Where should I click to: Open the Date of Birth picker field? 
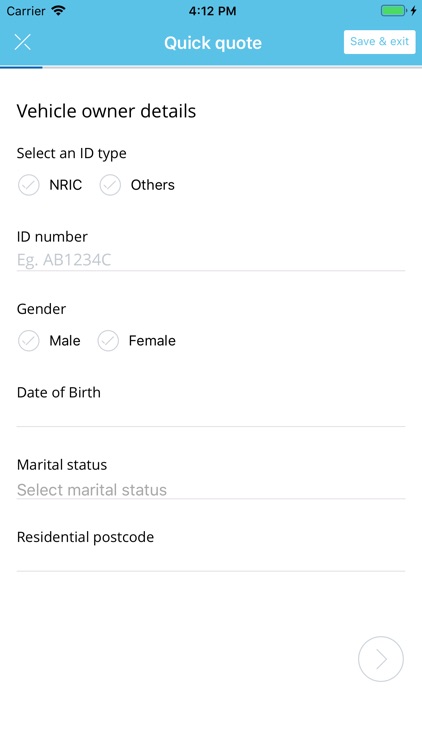click(x=211, y=415)
